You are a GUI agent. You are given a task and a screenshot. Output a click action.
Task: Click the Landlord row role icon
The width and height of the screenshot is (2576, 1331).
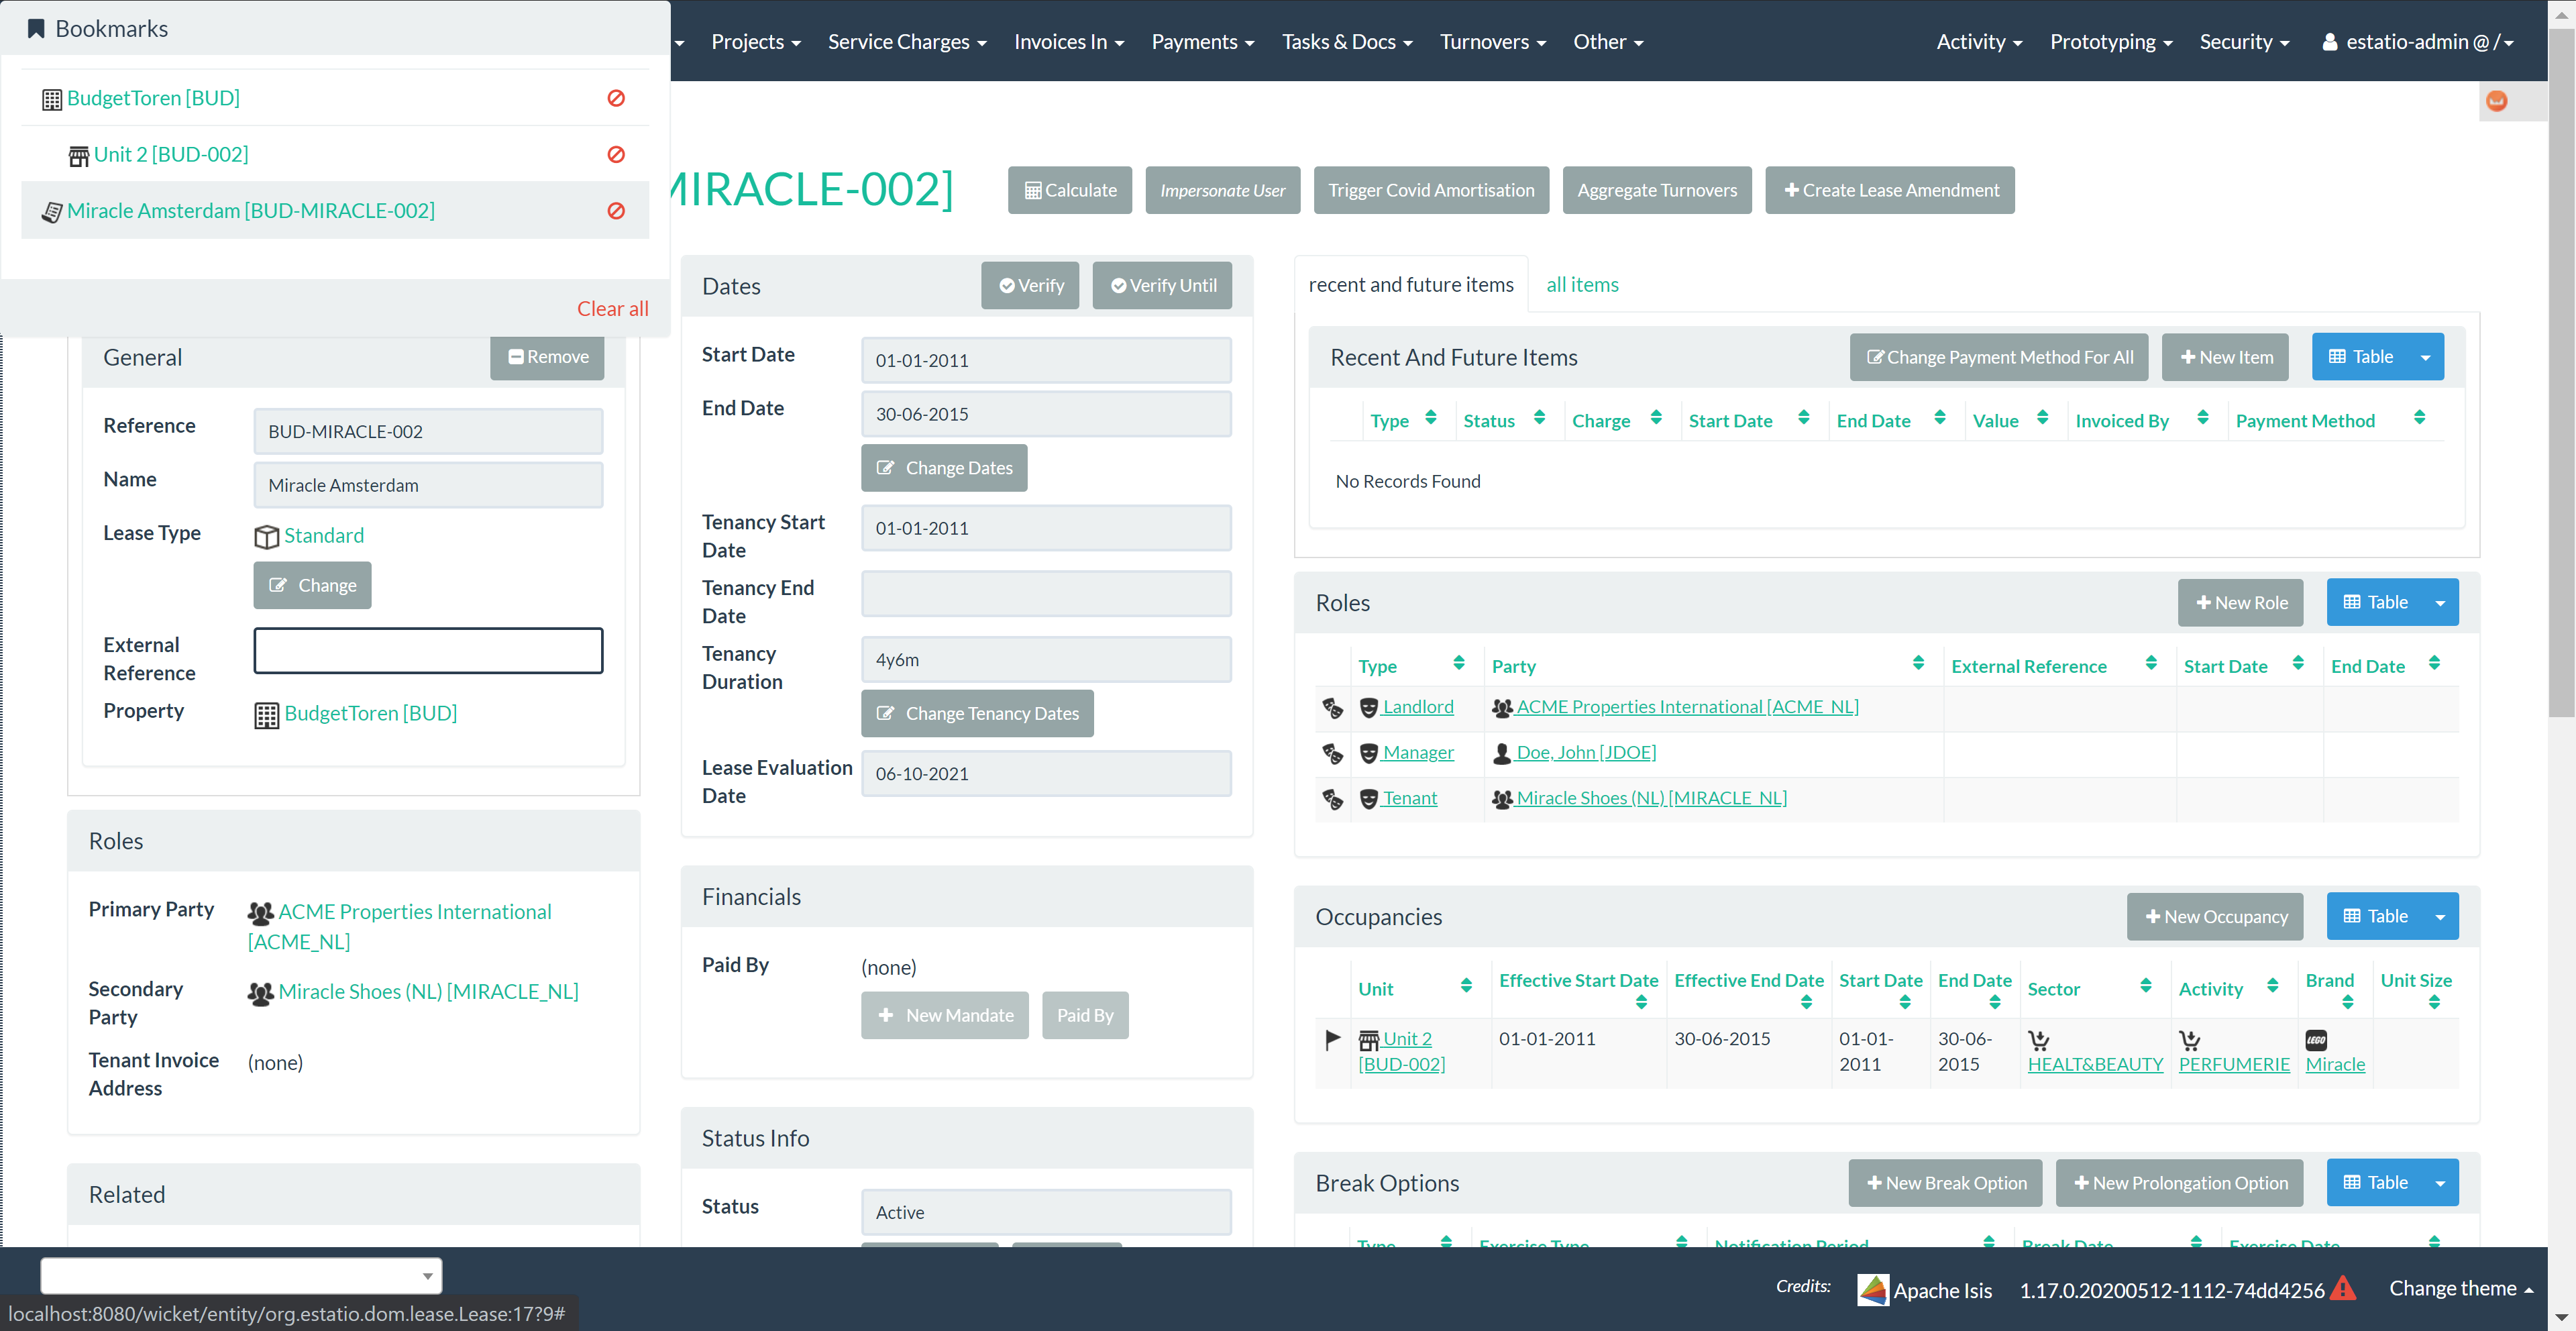point(1332,707)
